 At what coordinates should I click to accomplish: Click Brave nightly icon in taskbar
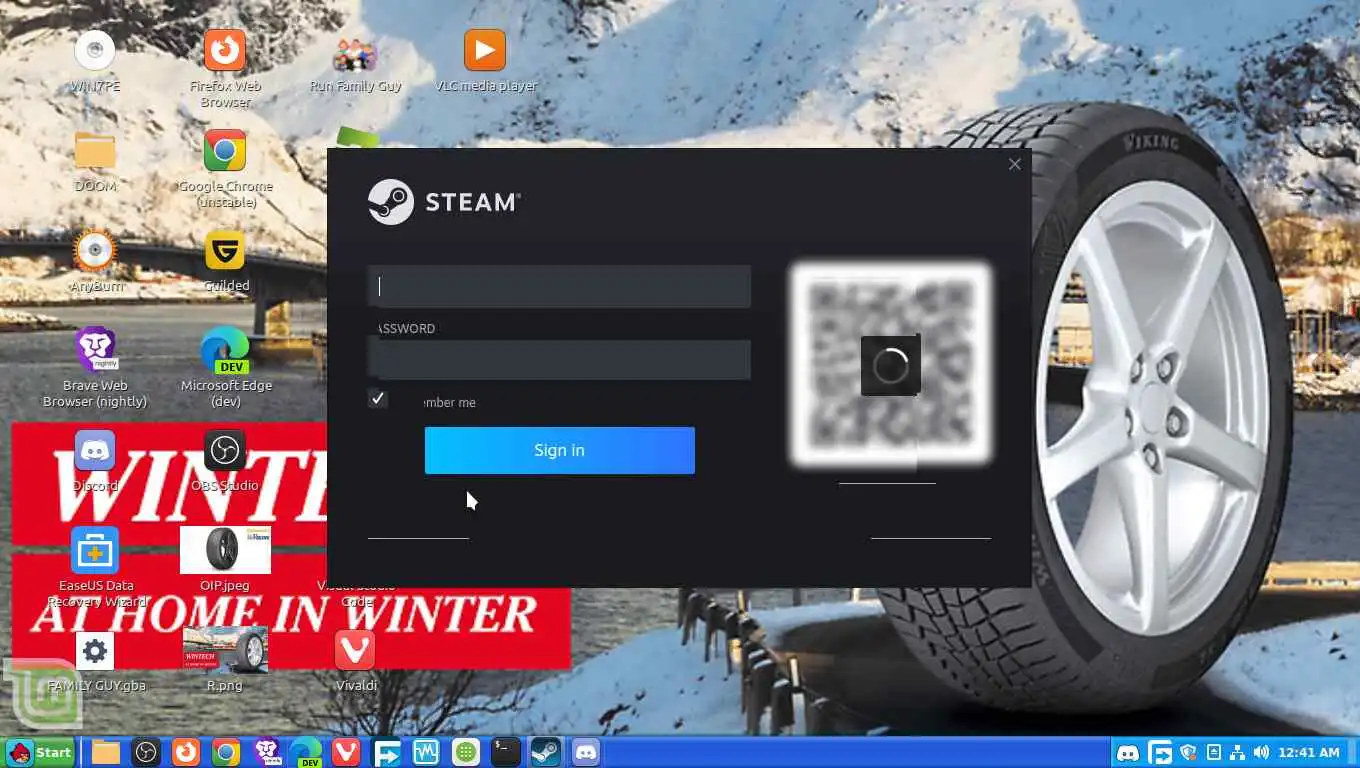pos(266,752)
